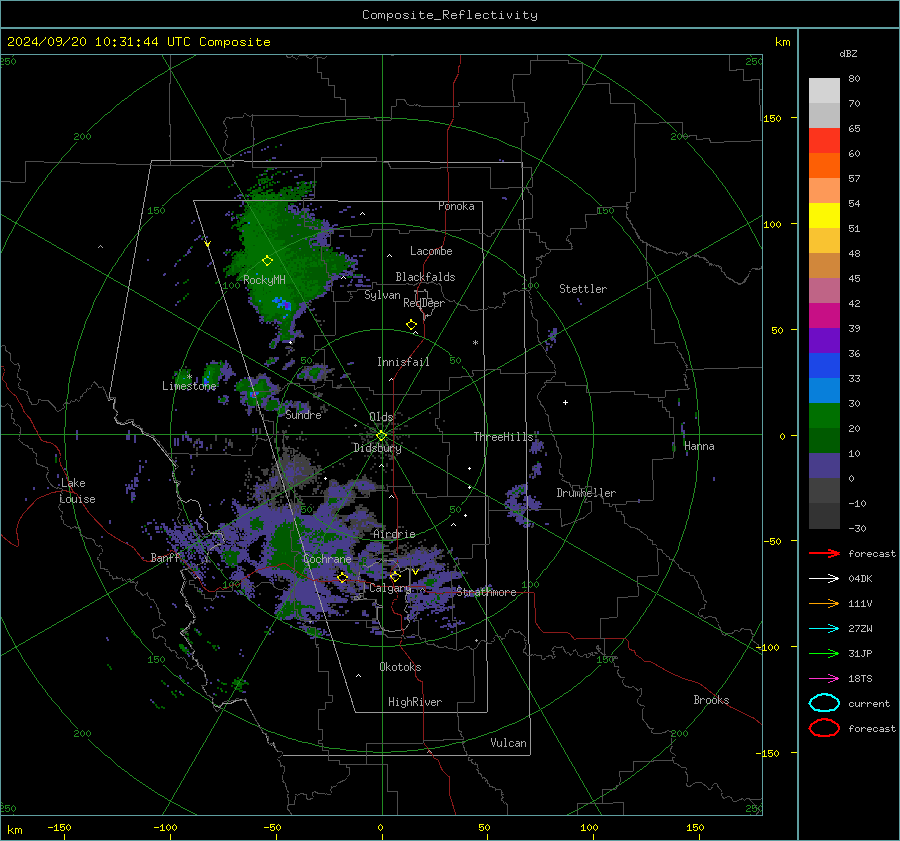
Task: Select the purple swatch between 39 and 36 dBZ
Action: coord(824,341)
